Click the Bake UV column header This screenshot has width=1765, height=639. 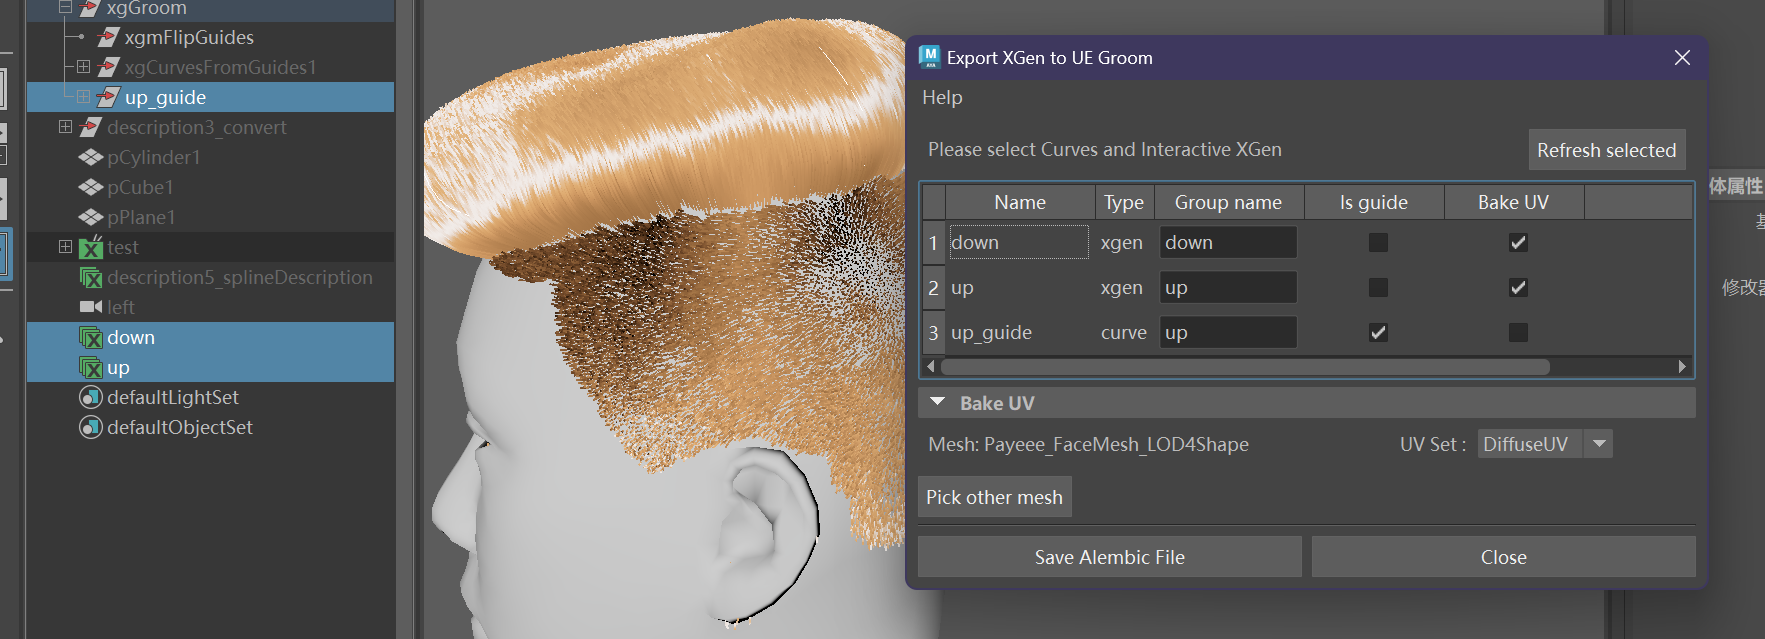click(x=1513, y=202)
